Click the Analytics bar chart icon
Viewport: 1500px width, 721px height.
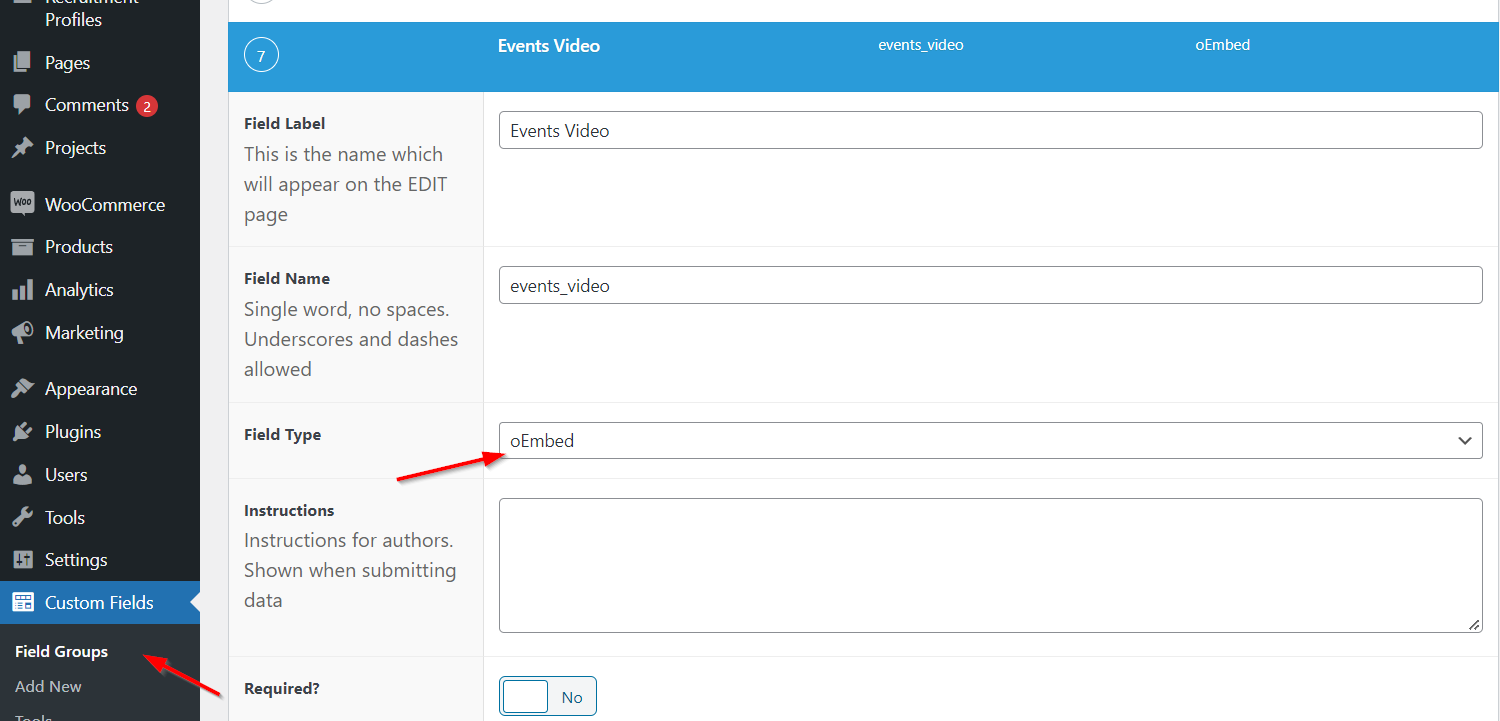point(22,290)
